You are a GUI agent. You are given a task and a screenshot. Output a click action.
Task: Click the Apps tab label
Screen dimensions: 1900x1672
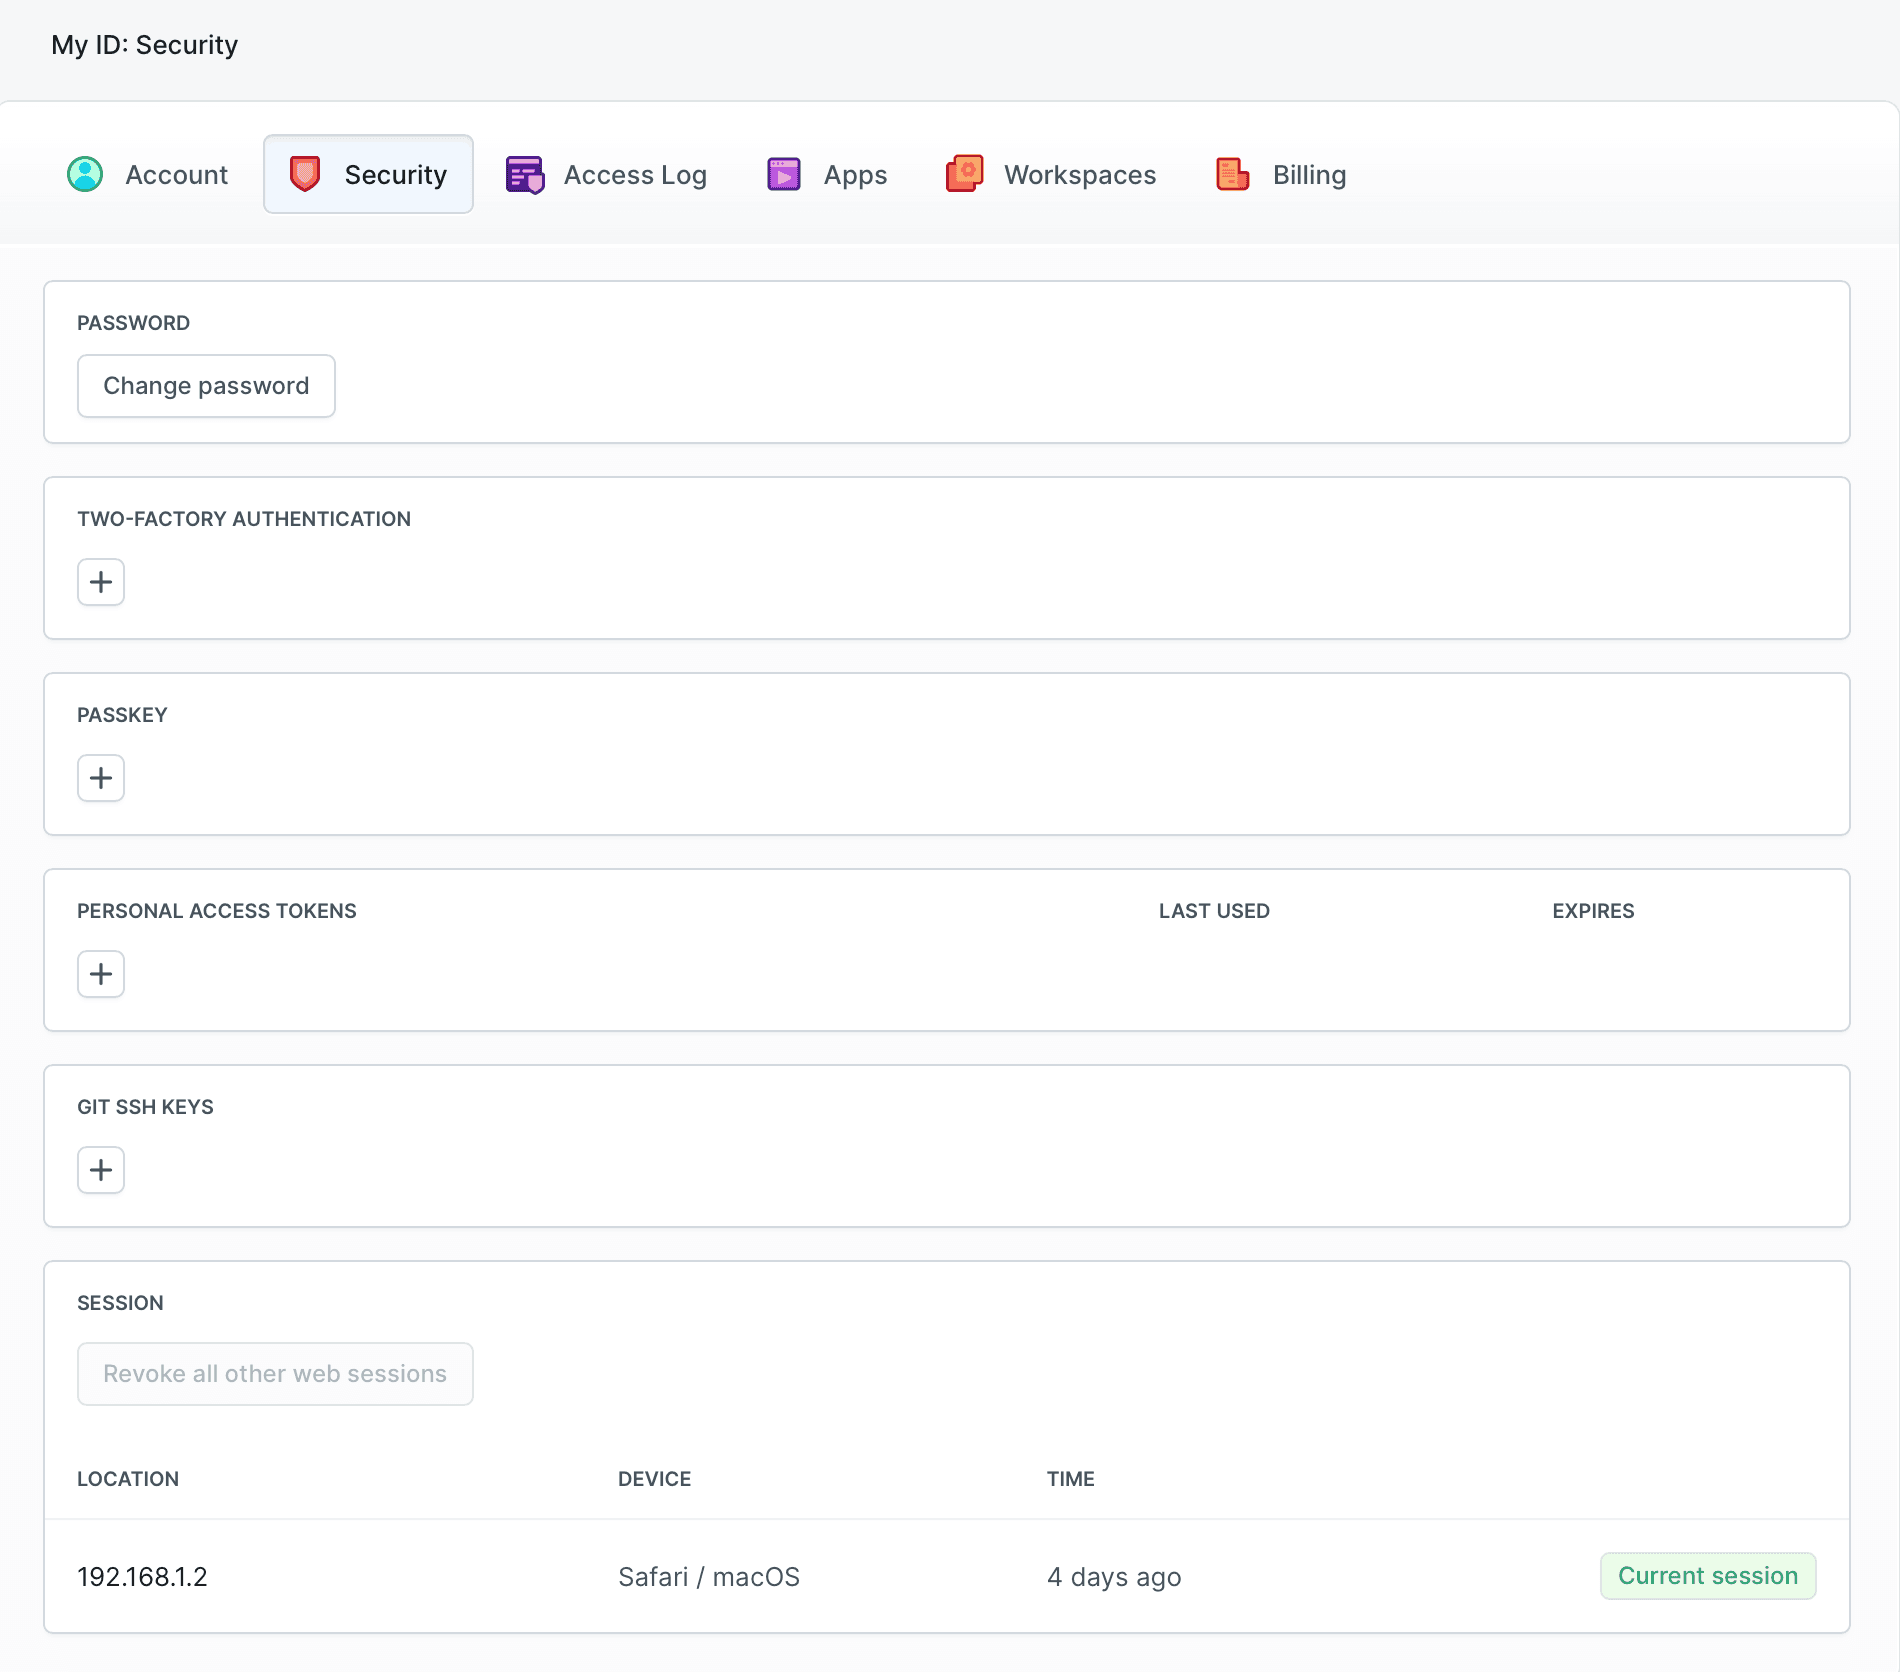click(854, 174)
